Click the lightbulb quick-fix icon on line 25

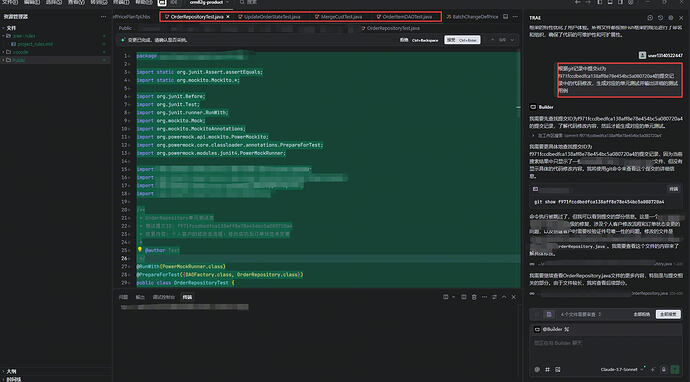coord(140,250)
